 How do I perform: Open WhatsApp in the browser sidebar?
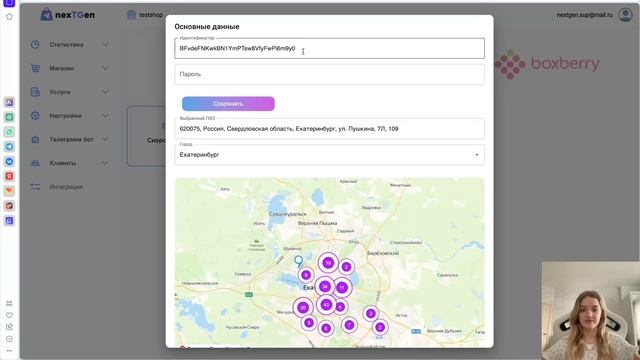click(9, 132)
